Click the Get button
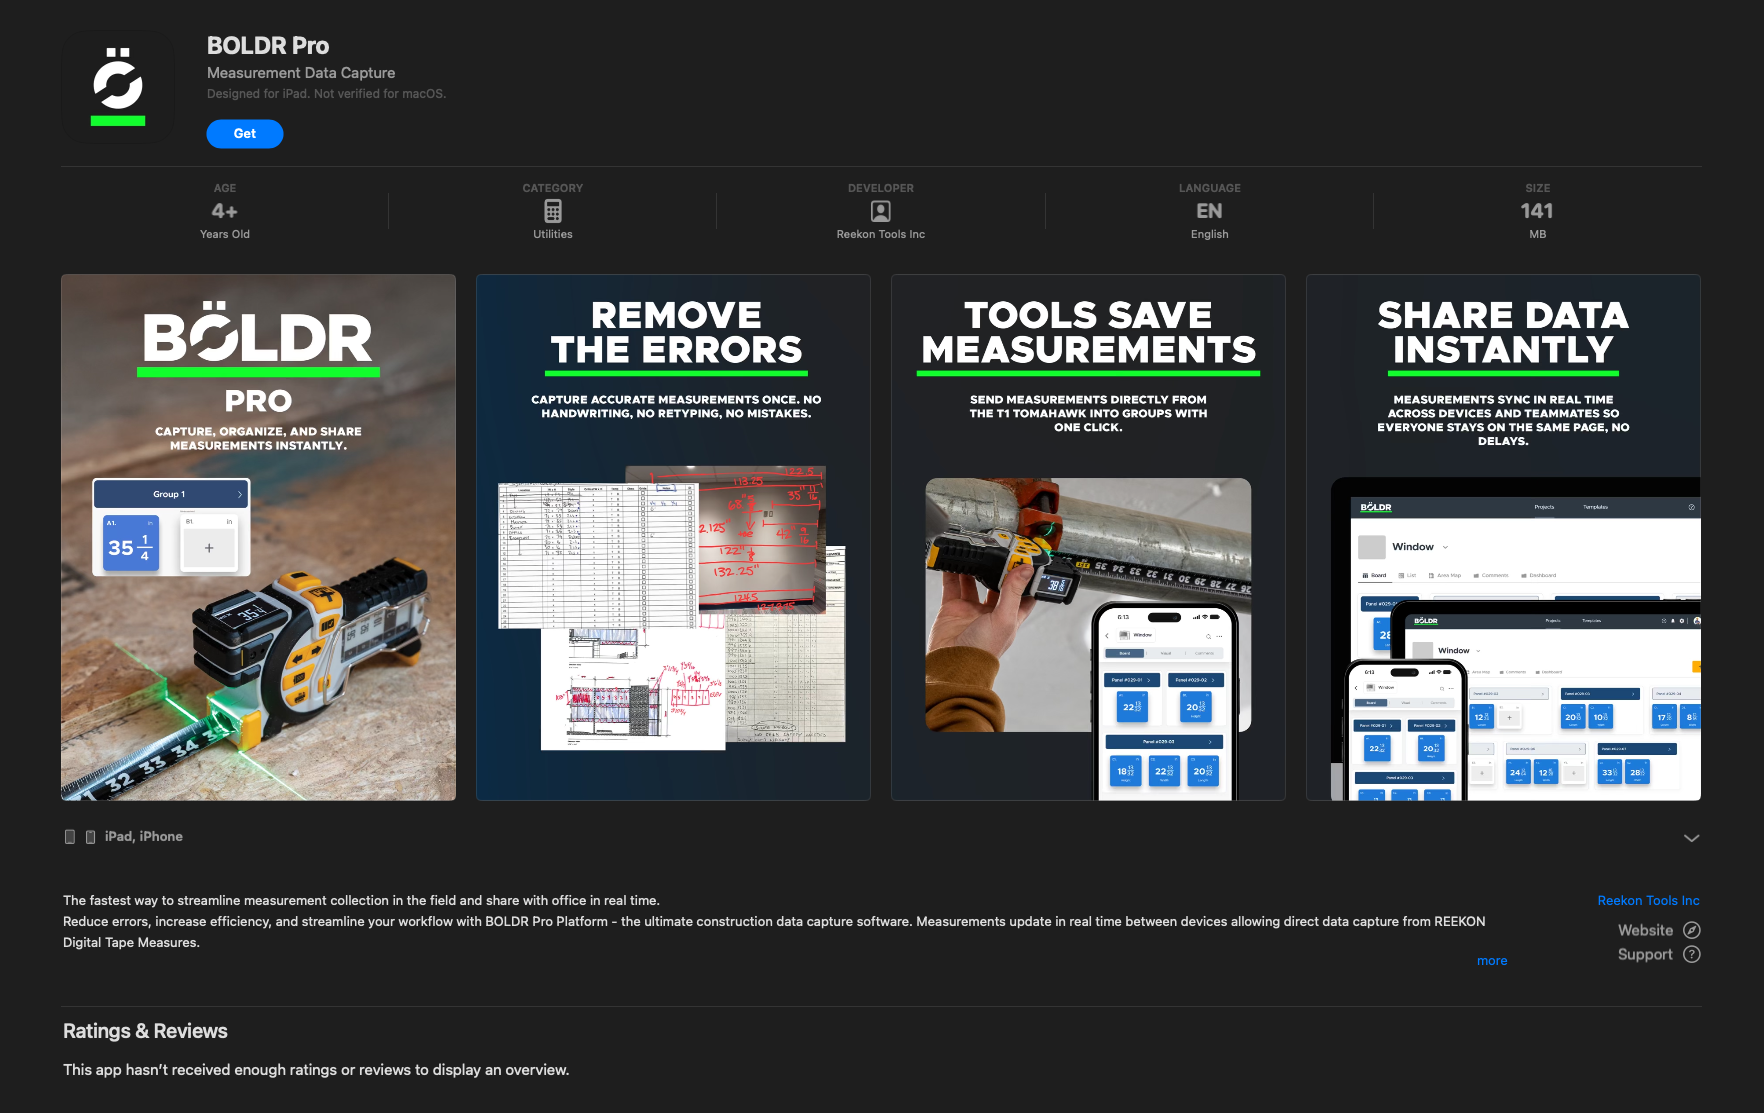 pyautogui.click(x=245, y=134)
